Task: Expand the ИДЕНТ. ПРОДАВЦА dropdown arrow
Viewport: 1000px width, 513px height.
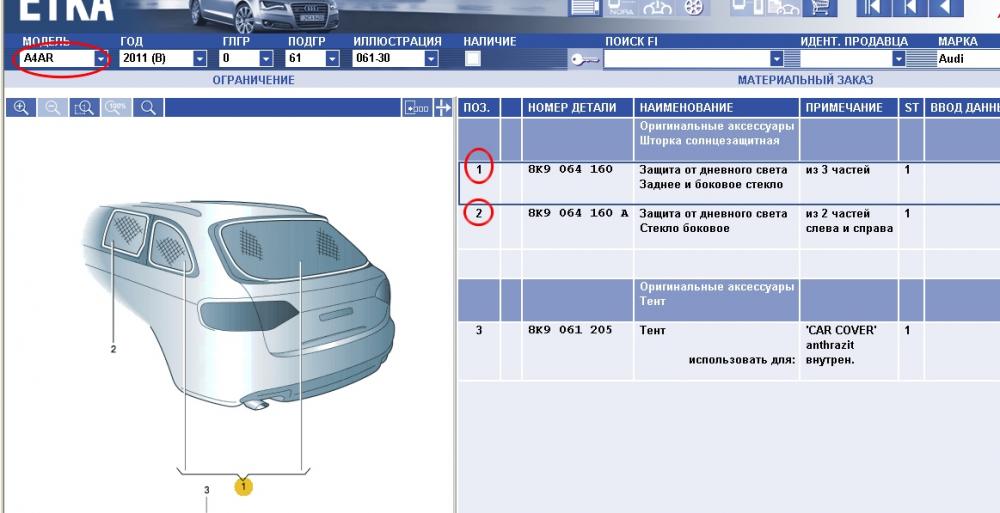Action: (899, 59)
